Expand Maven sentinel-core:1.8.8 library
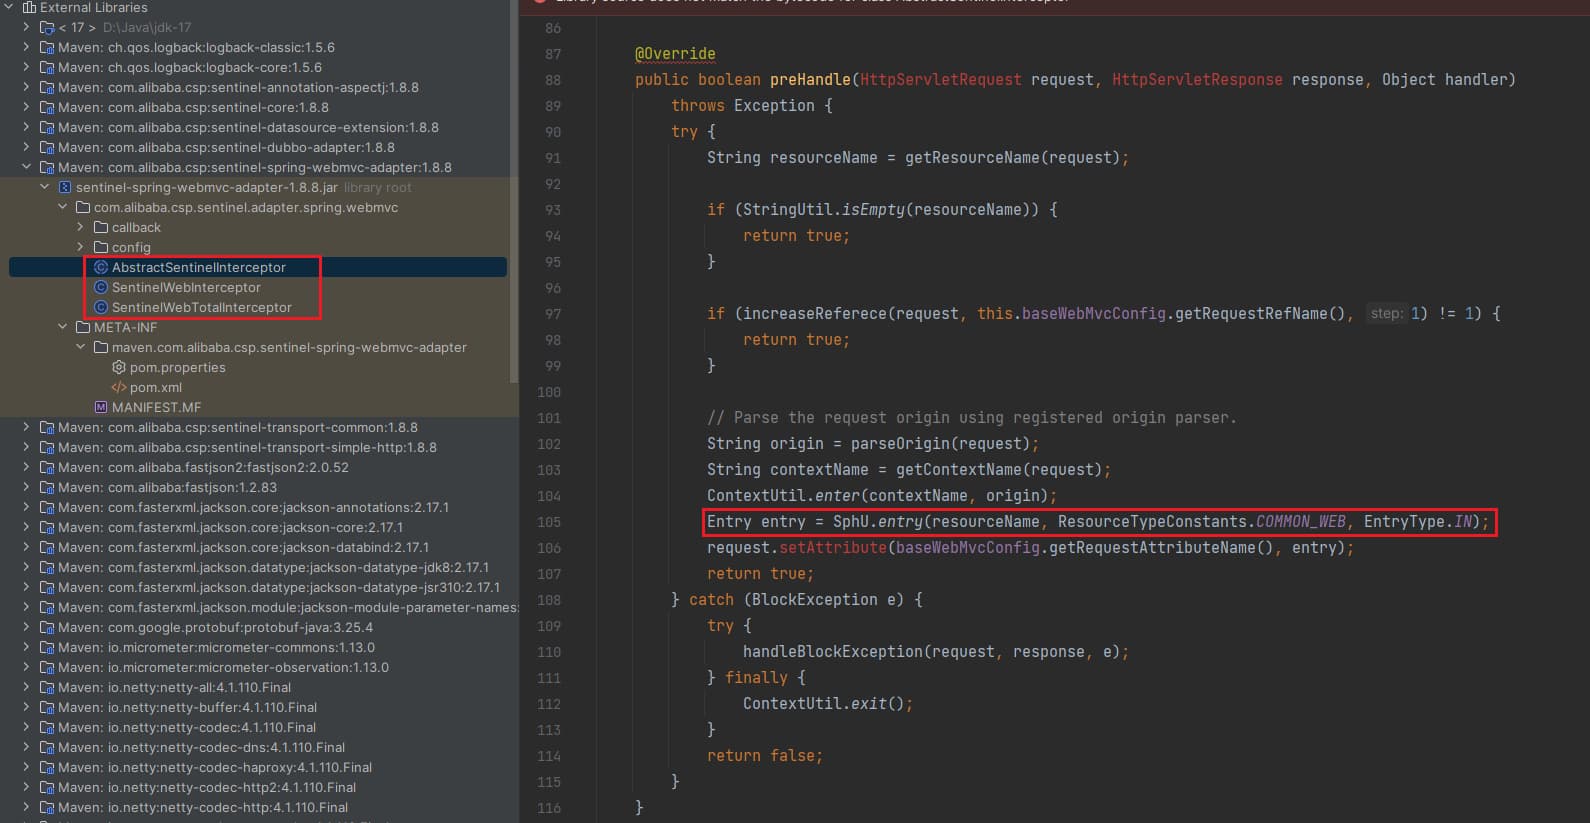The width and height of the screenshot is (1590, 823). point(27,107)
